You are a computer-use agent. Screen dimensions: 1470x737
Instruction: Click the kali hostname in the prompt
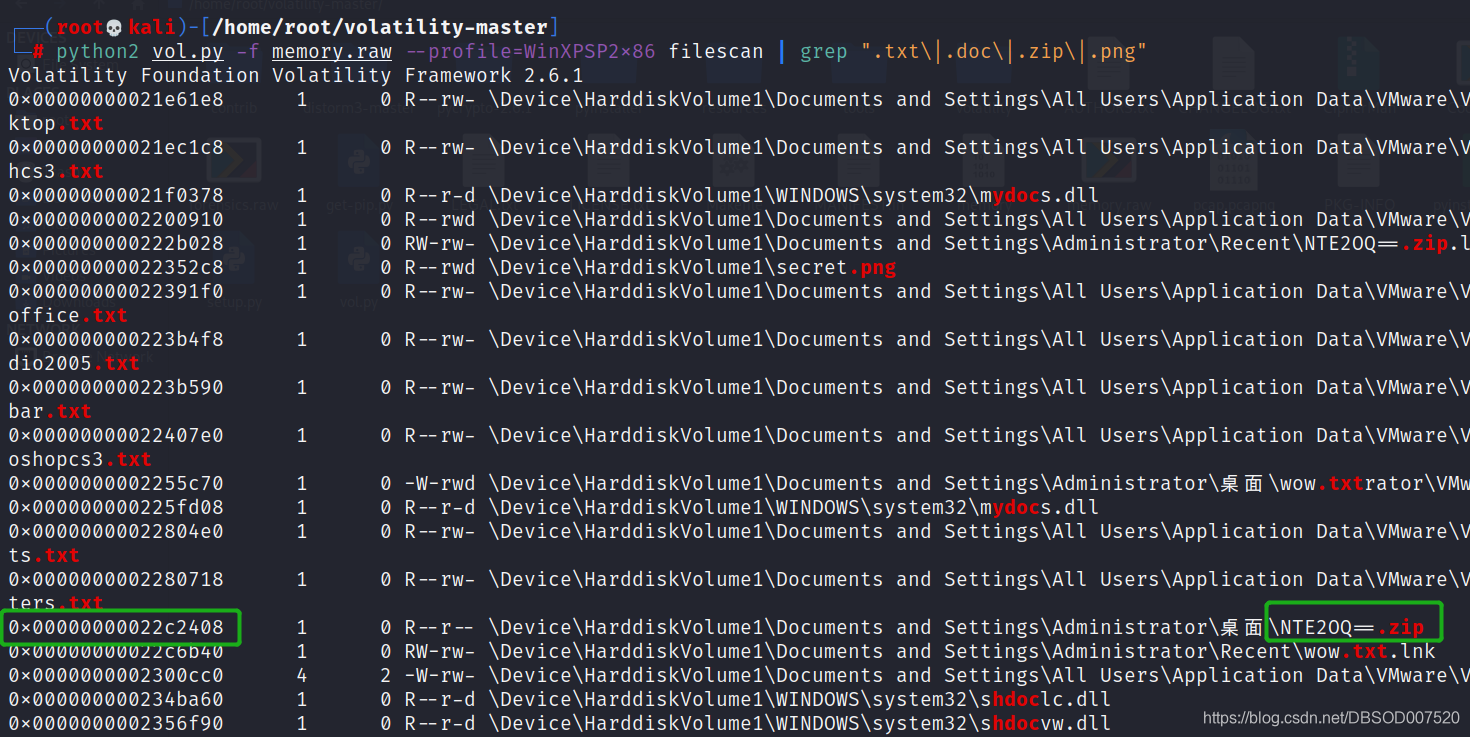point(151,27)
